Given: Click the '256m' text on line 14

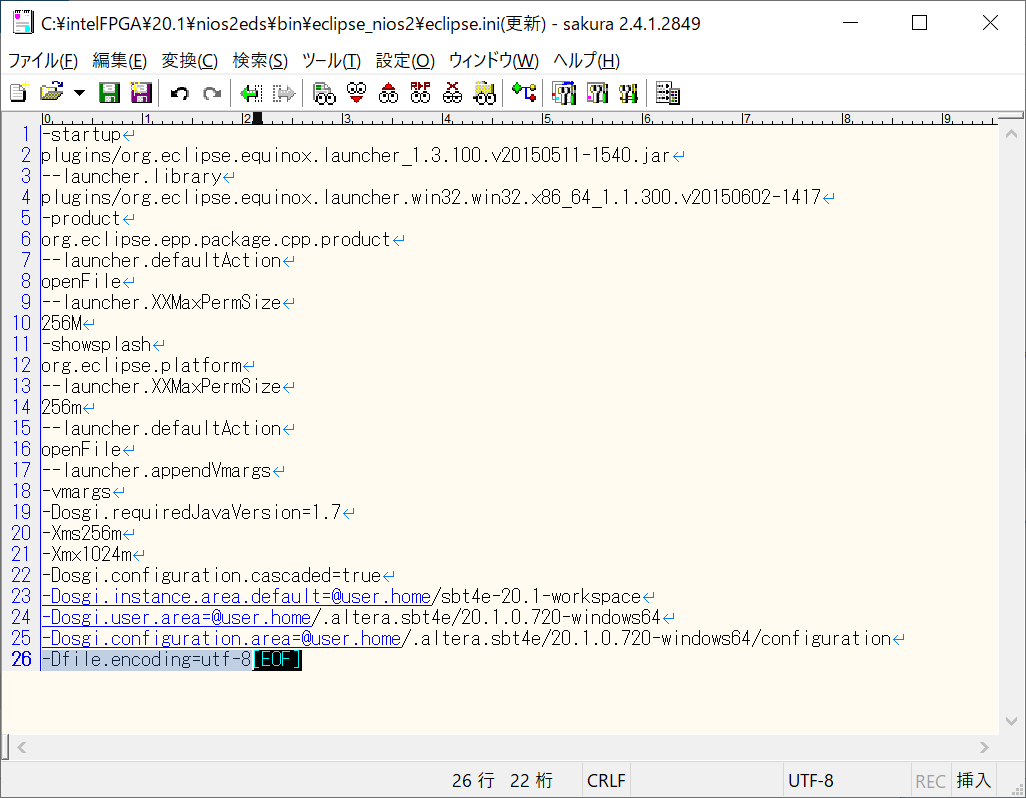Looking at the screenshot, I should click(x=62, y=407).
